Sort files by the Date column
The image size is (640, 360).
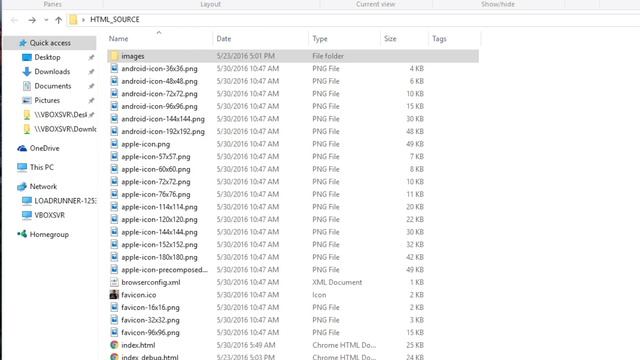point(224,39)
